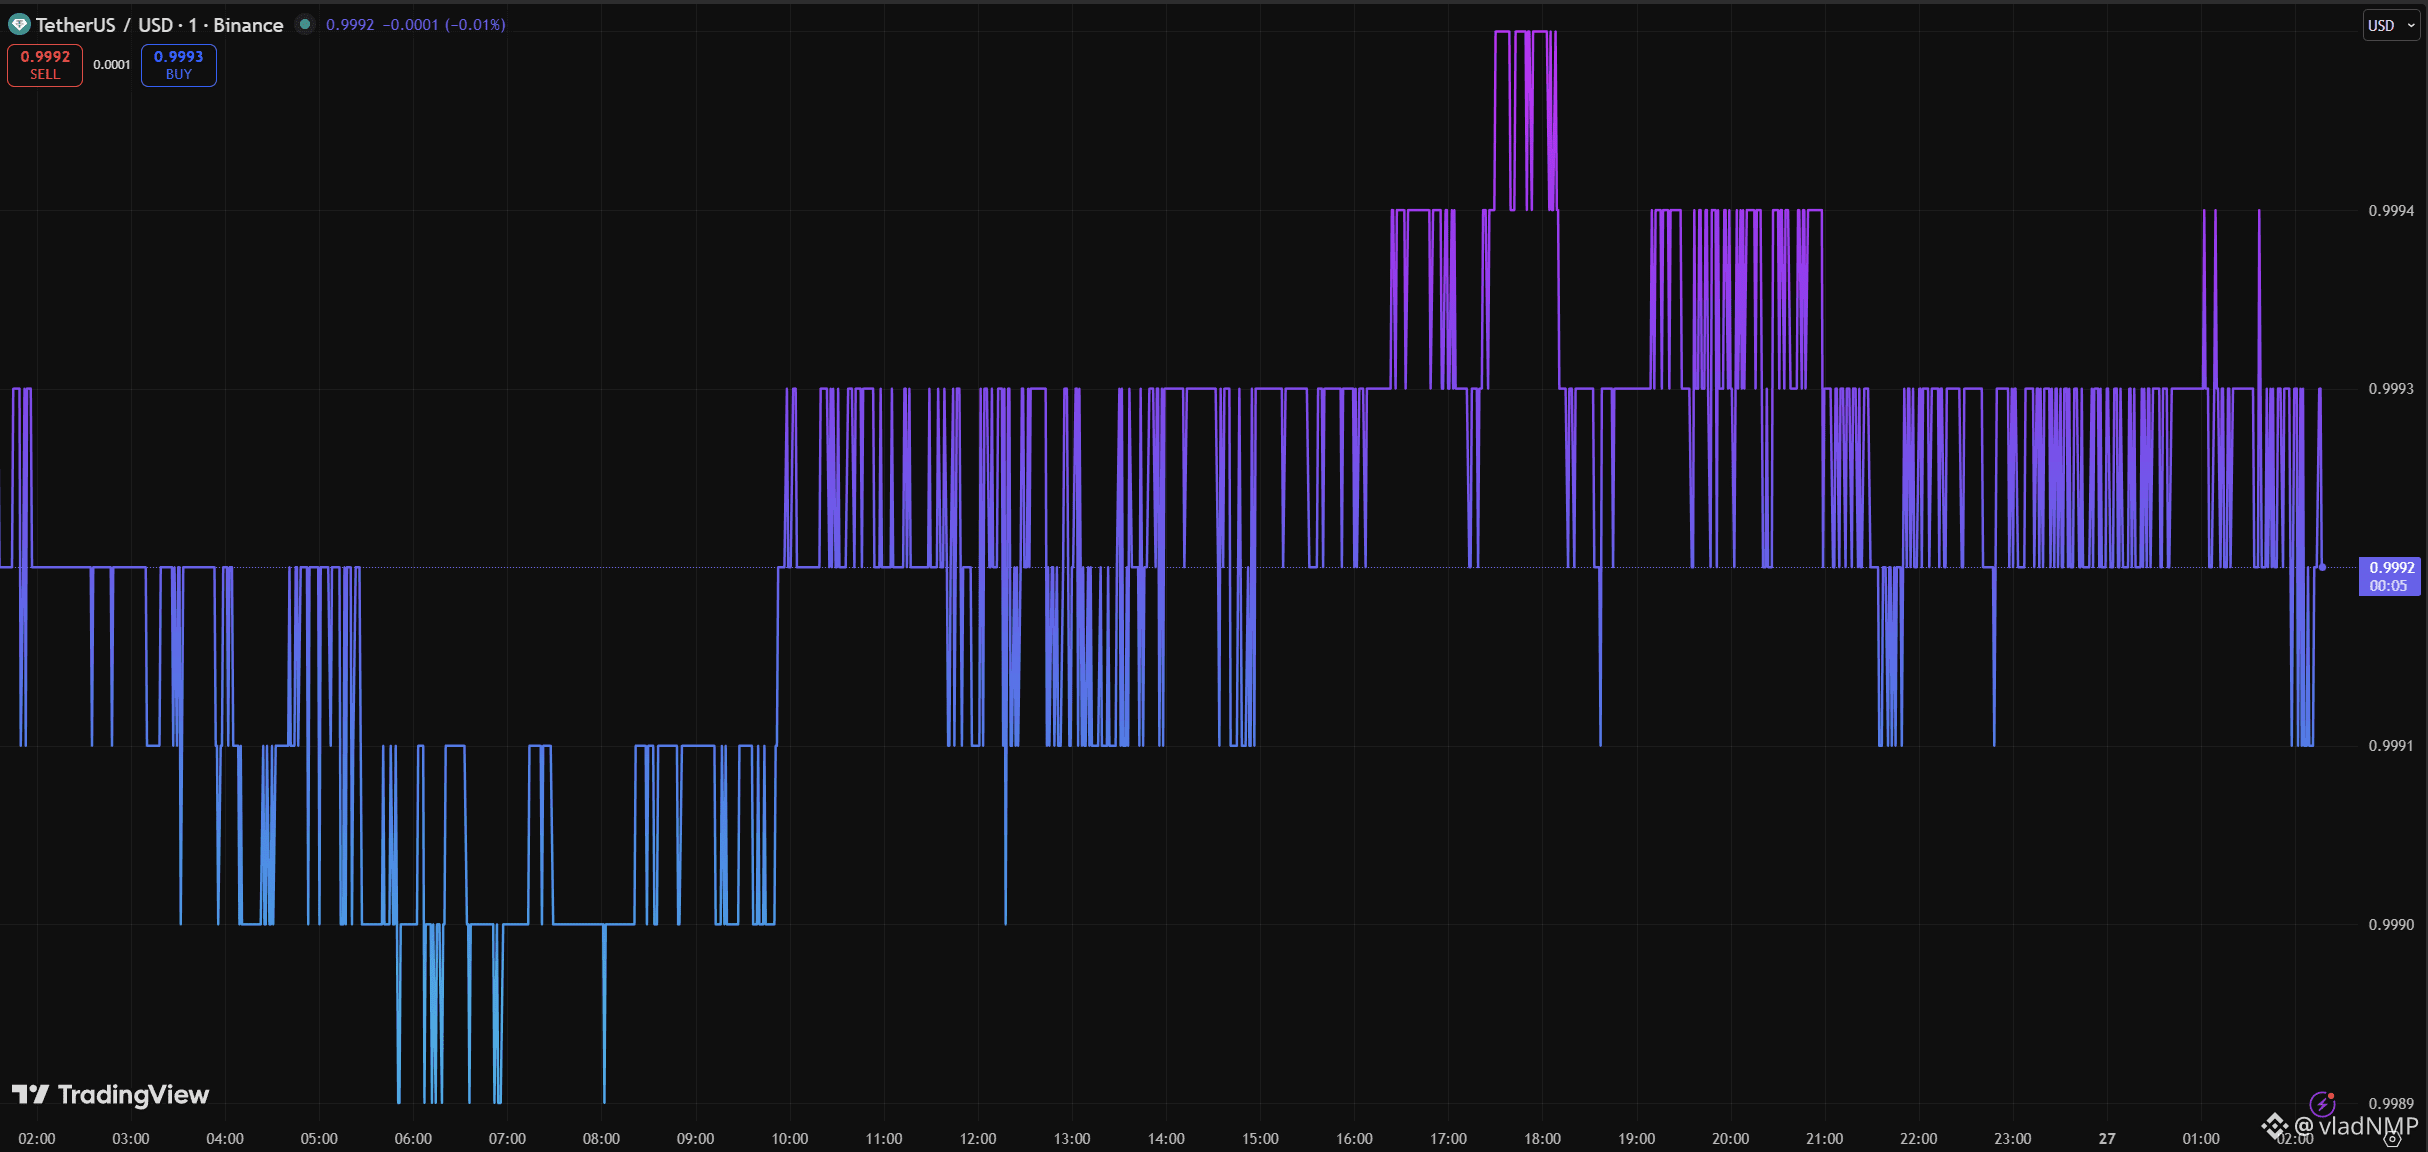Click the 27 date marker on time axis
The image size is (2428, 1152).
(2107, 1139)
